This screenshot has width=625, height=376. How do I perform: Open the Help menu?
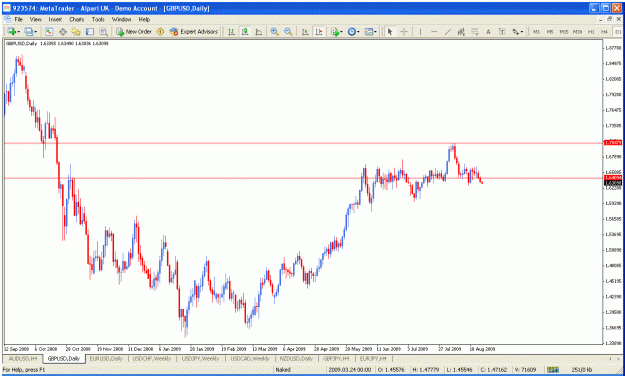(144, 19)
